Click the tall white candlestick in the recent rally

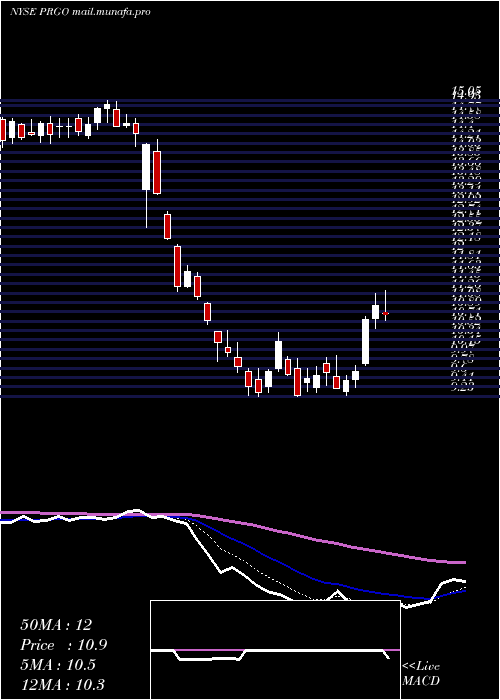pyautogui.click(x=365, y=342)
